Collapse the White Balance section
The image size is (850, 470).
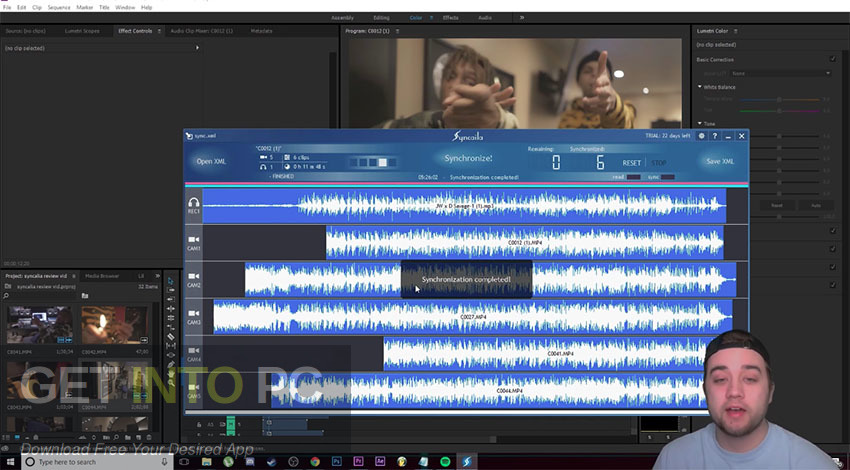[x=700, y=86]
